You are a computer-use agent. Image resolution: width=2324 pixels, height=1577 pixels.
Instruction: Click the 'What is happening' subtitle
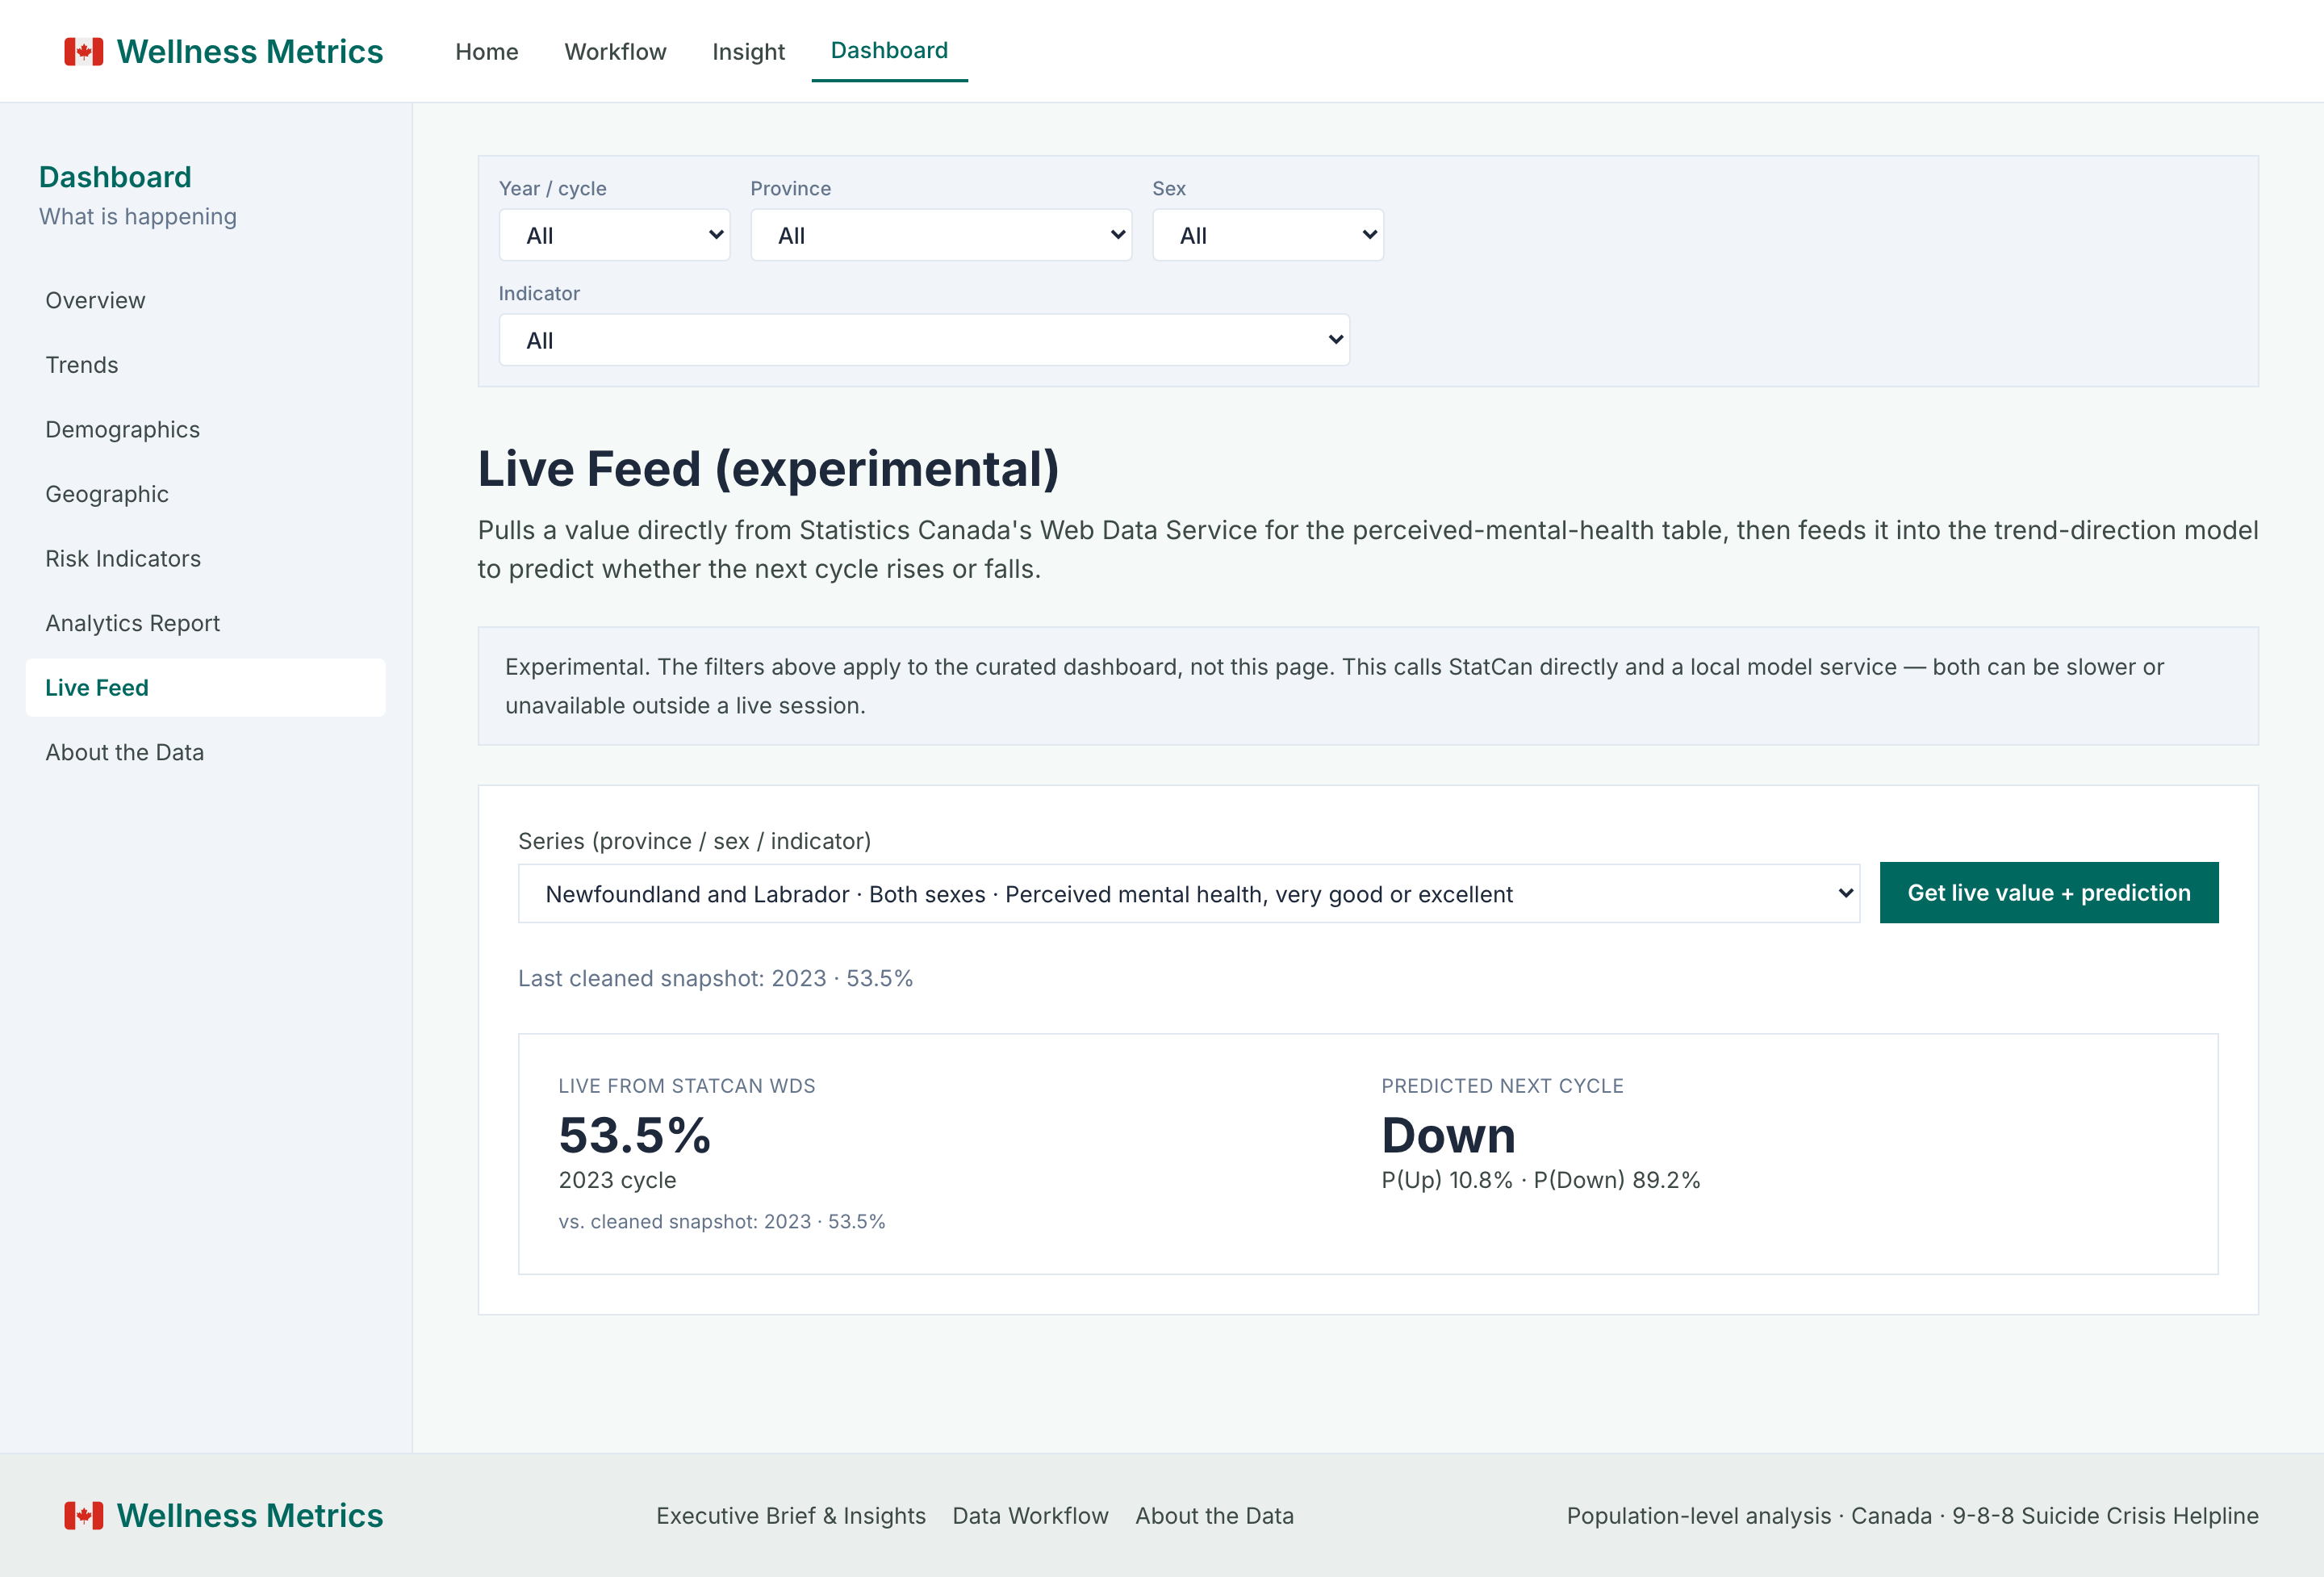tap(138, 217)
